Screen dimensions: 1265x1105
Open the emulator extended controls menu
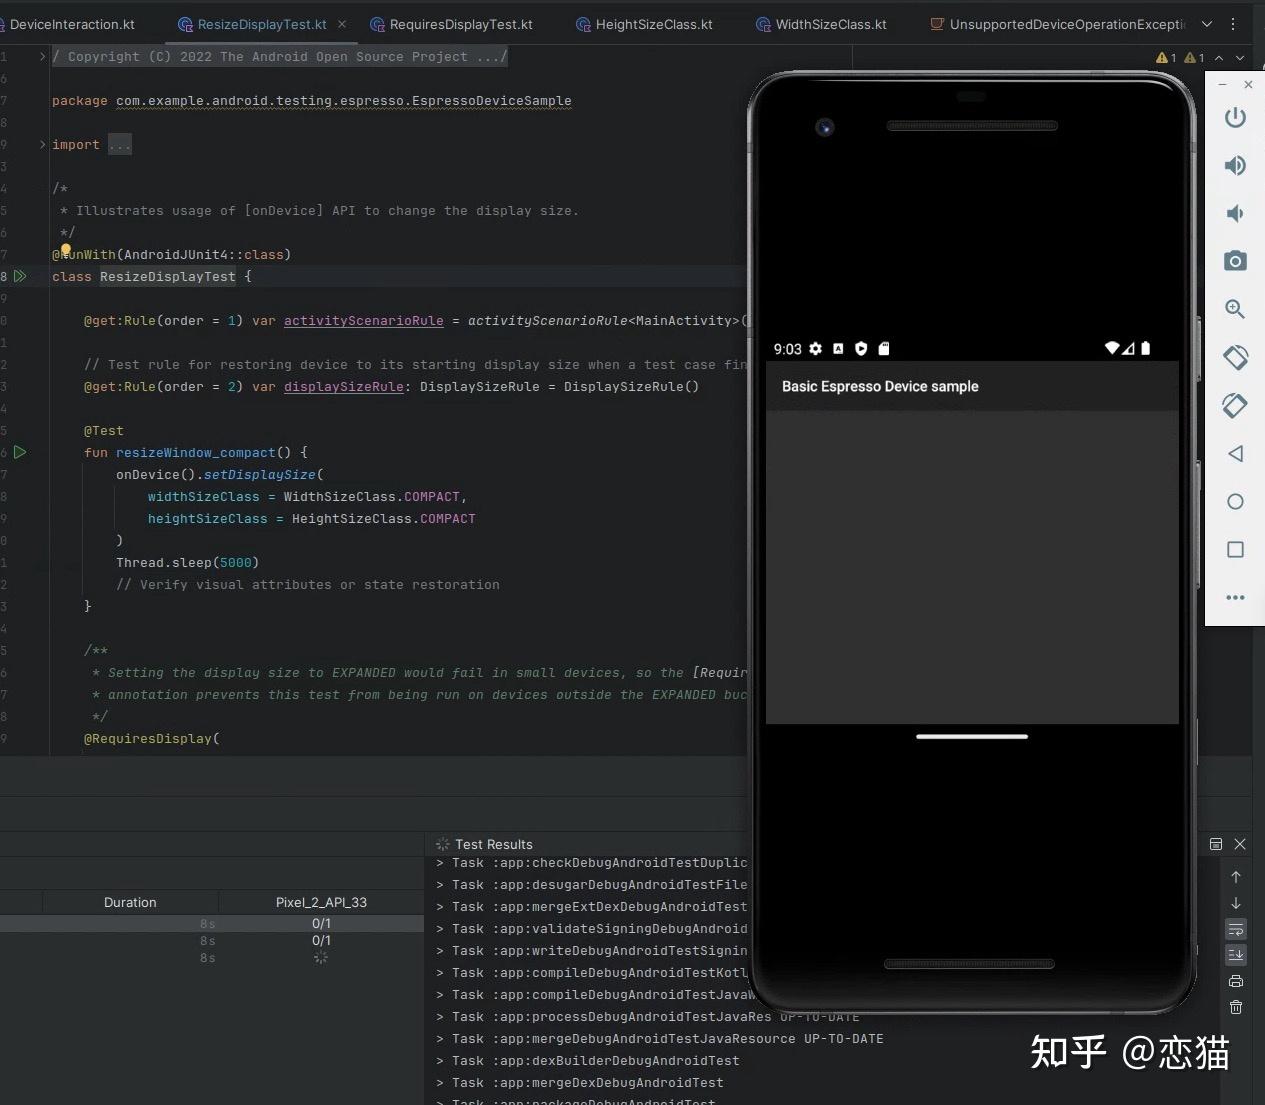point(1235,597)
